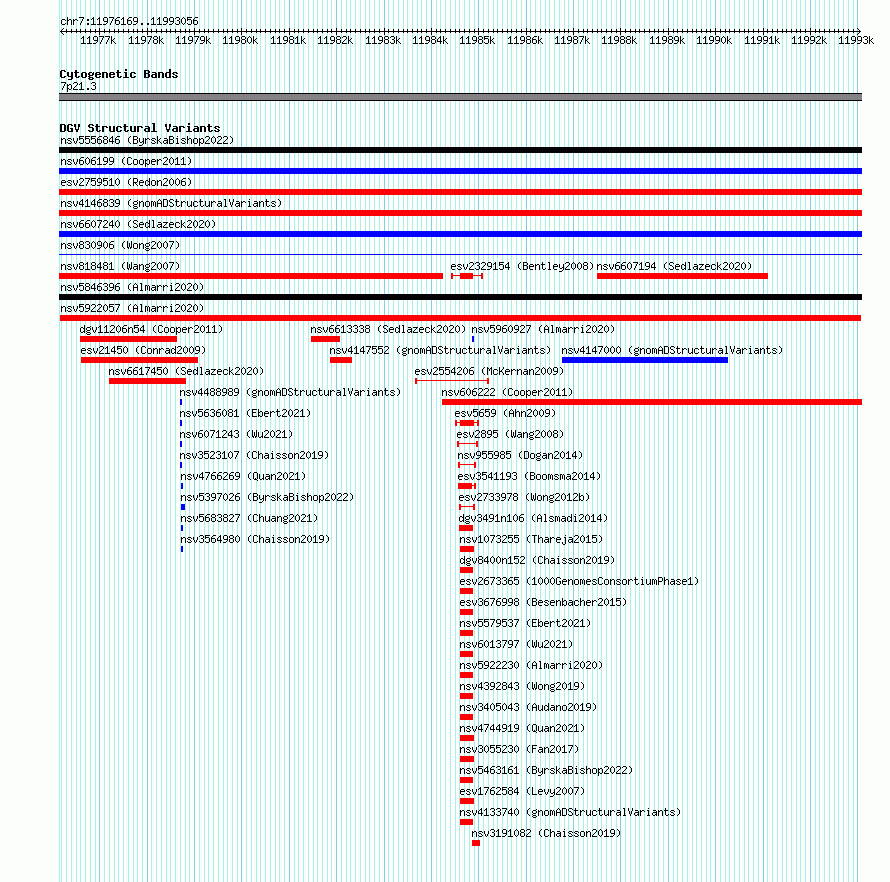Screen dimensions: 890x882
Task: Select the 7p21.3 cytogenetic band label
Action: (x=78, y=86)
